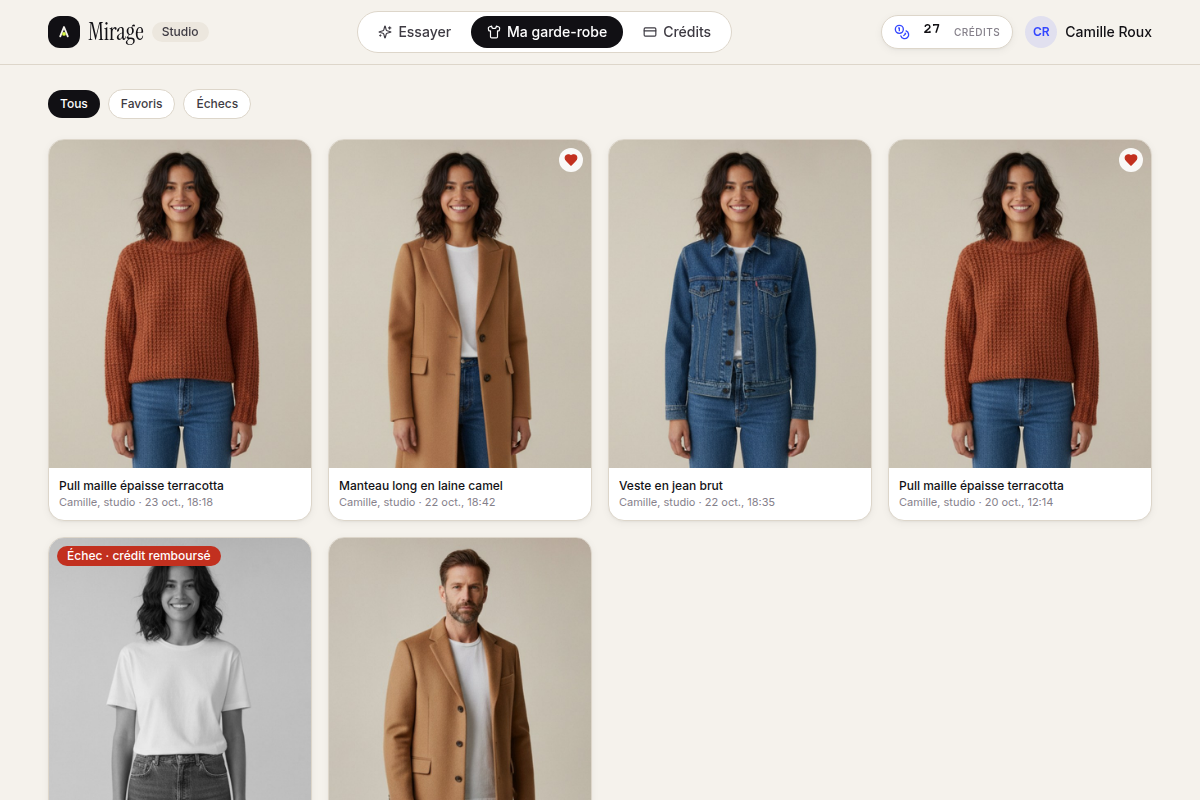Image resolution: width=1200 pixels, height=800 pixels.
Task: Click the shirt icon in Ma garde-robe
Action: point(494,32)
